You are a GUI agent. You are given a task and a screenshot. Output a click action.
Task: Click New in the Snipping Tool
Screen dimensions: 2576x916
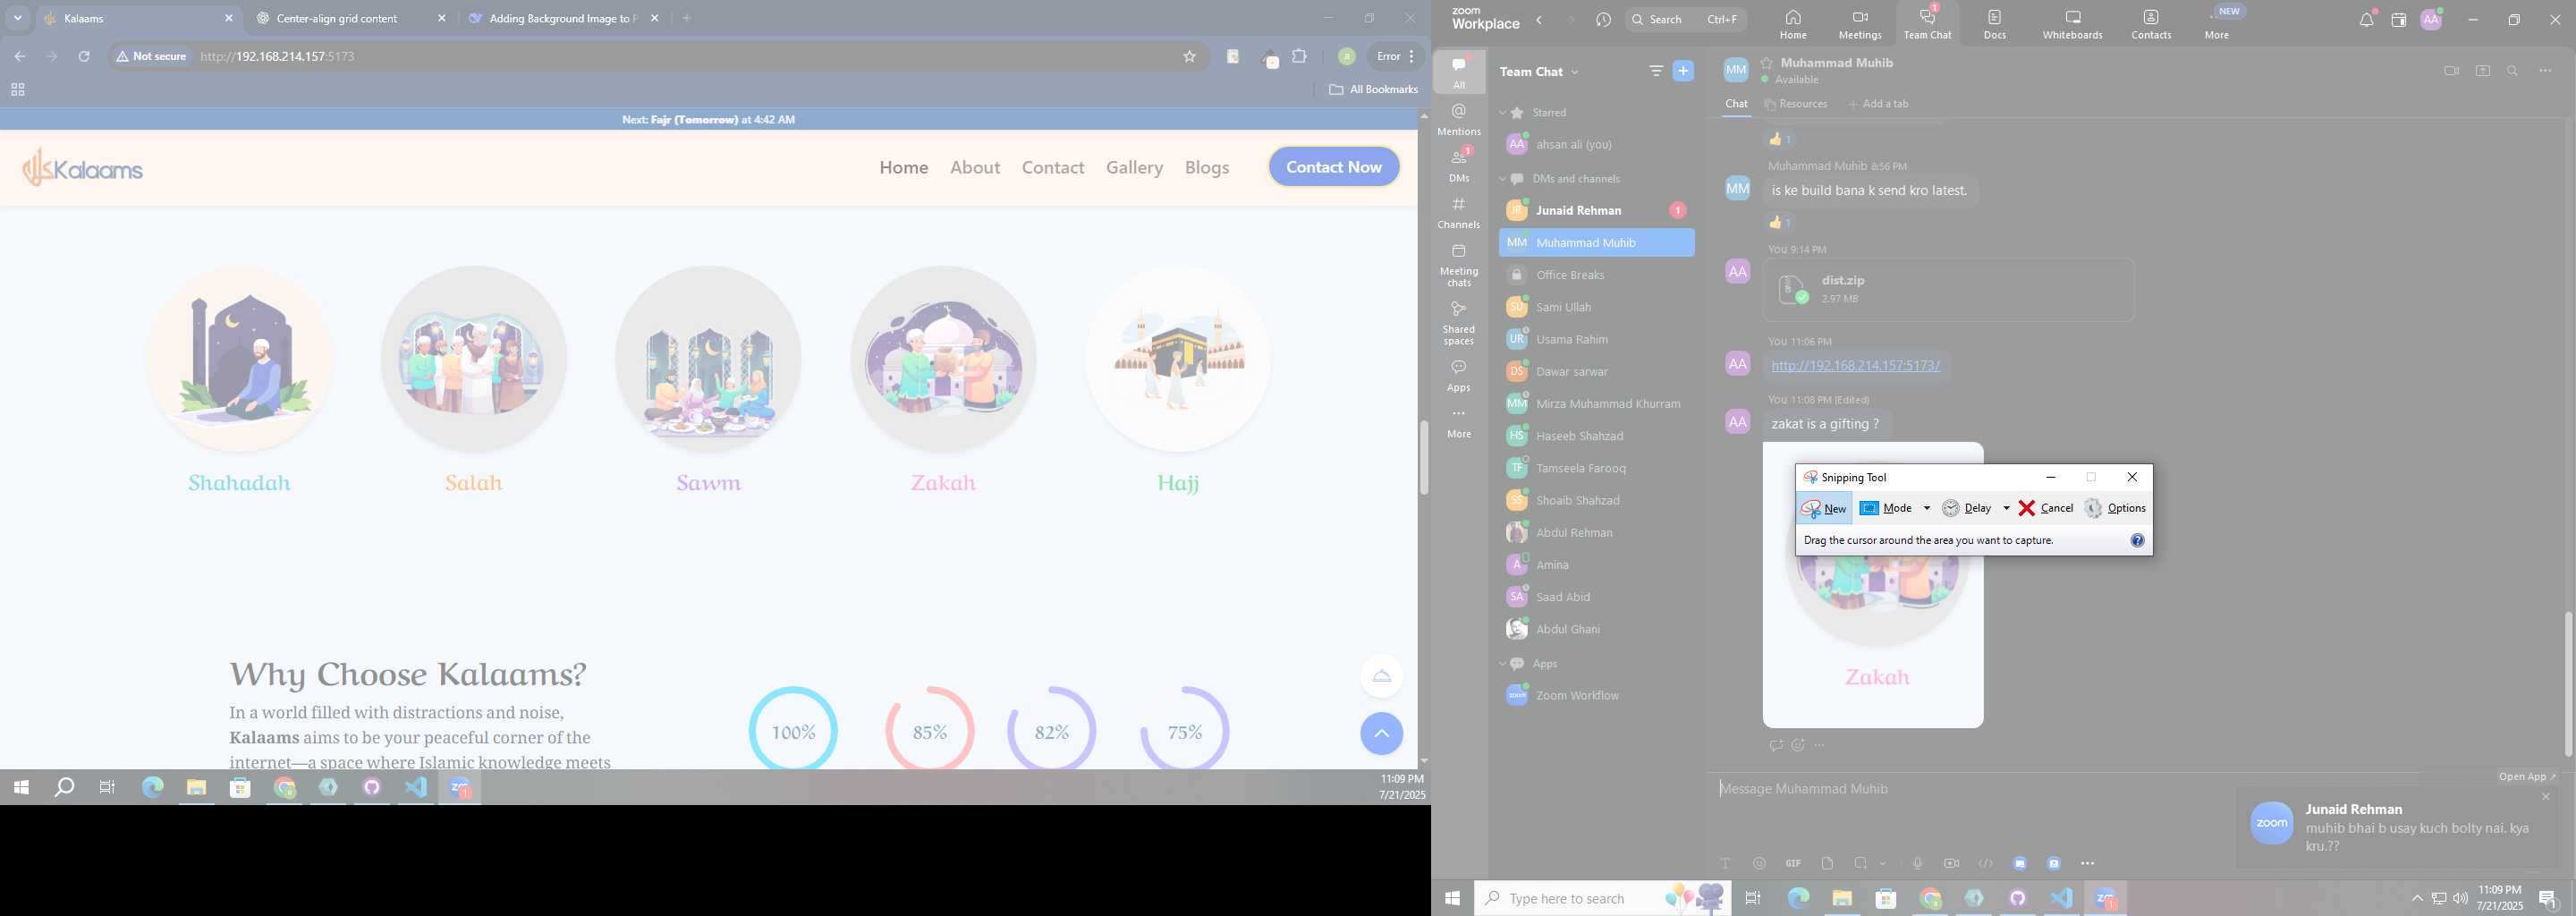pos(1823,509)
